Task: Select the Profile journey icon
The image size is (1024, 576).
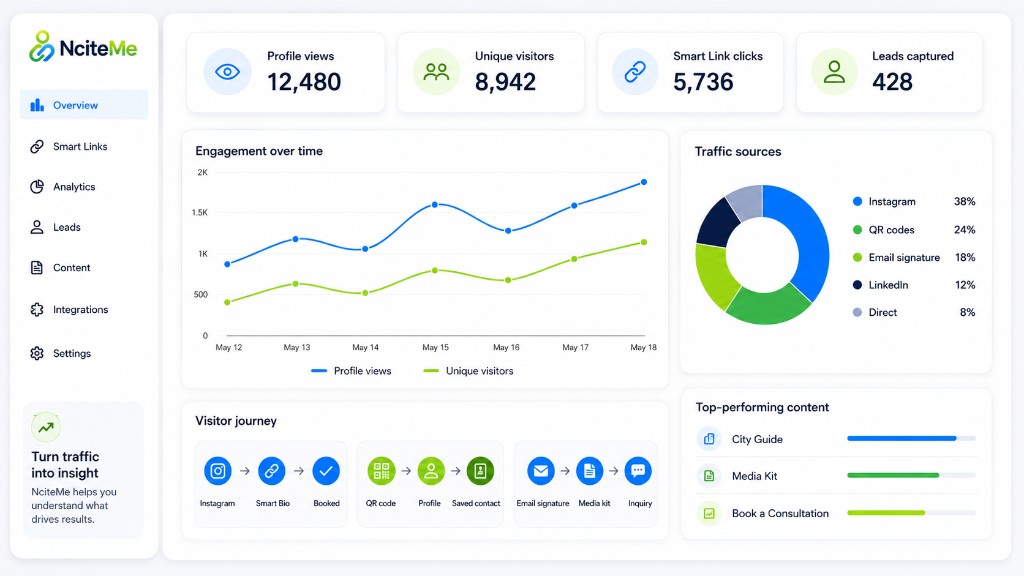Action: 431,471
